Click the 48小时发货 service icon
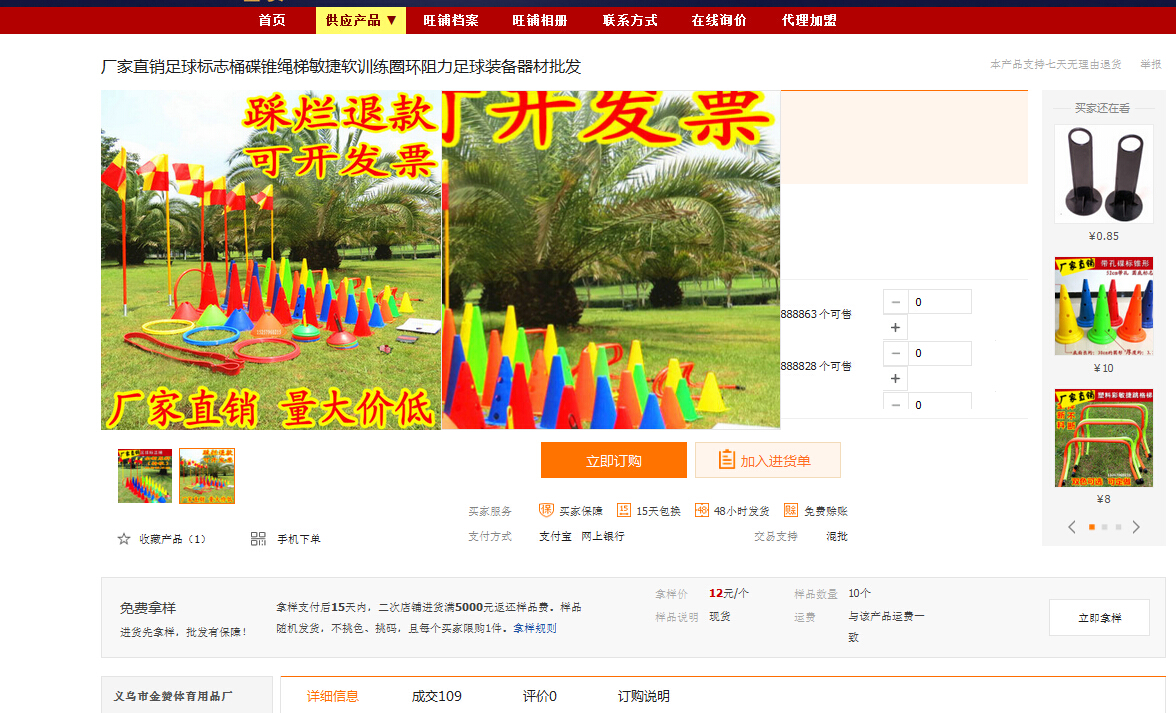Screen dimensions: 1176x713 tap(702, 510)
